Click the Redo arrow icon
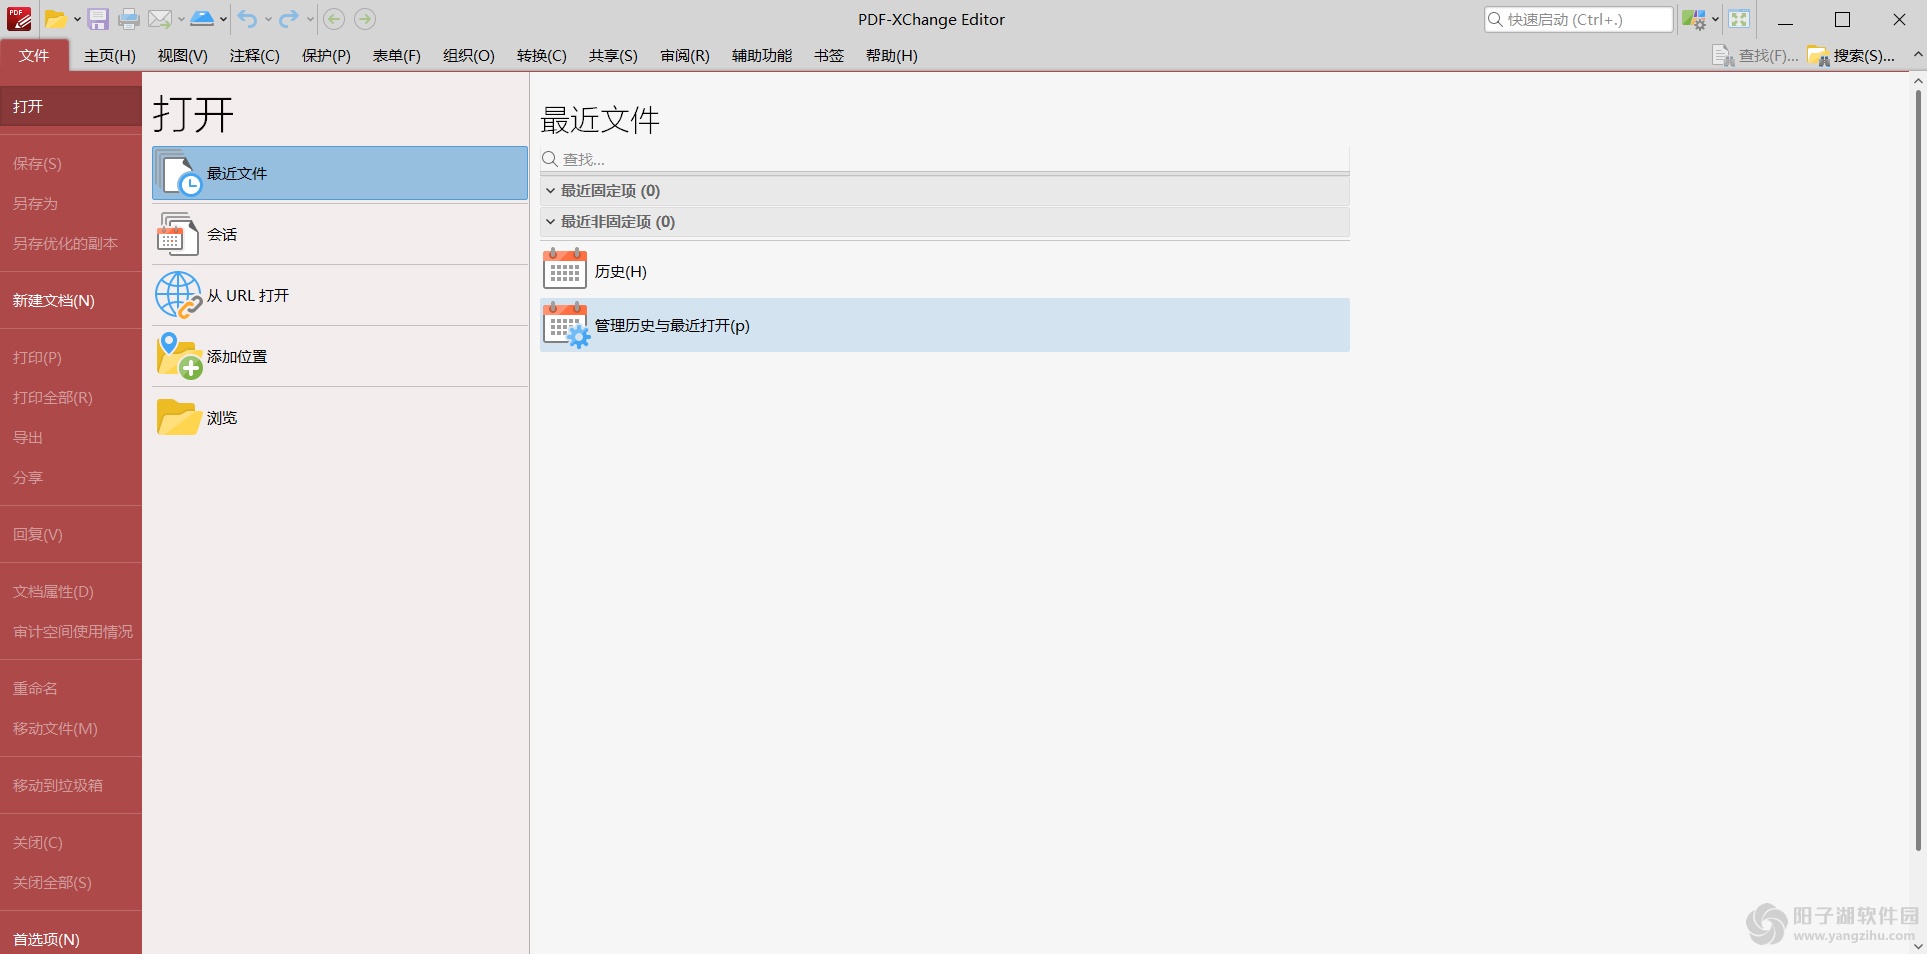Image resolution: width=1927 pixels, height=954 pixels. pos(288,19)
